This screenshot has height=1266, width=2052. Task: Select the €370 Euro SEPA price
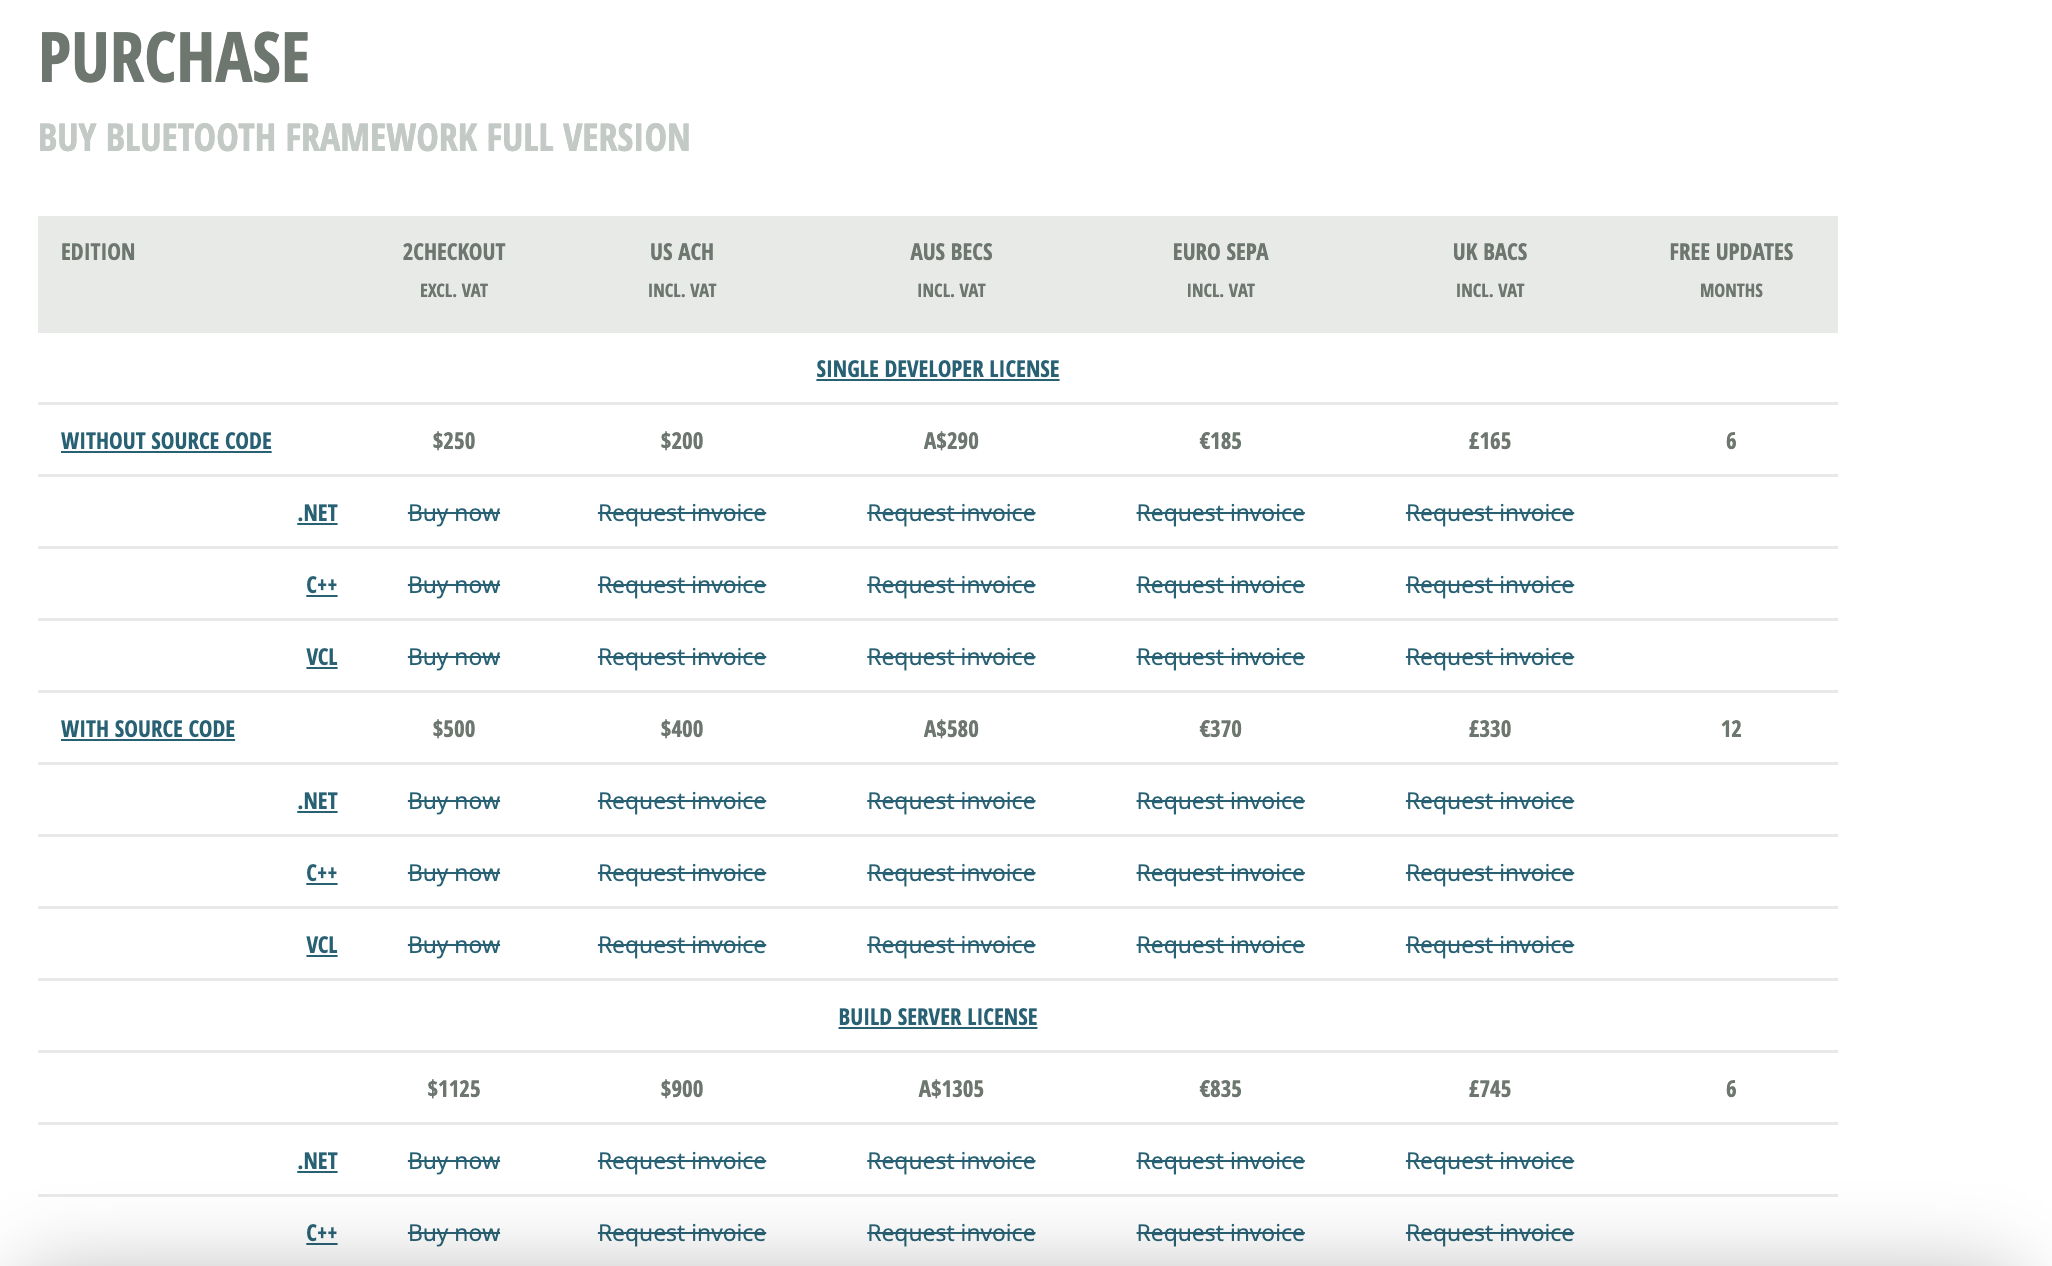[1220, 729]
